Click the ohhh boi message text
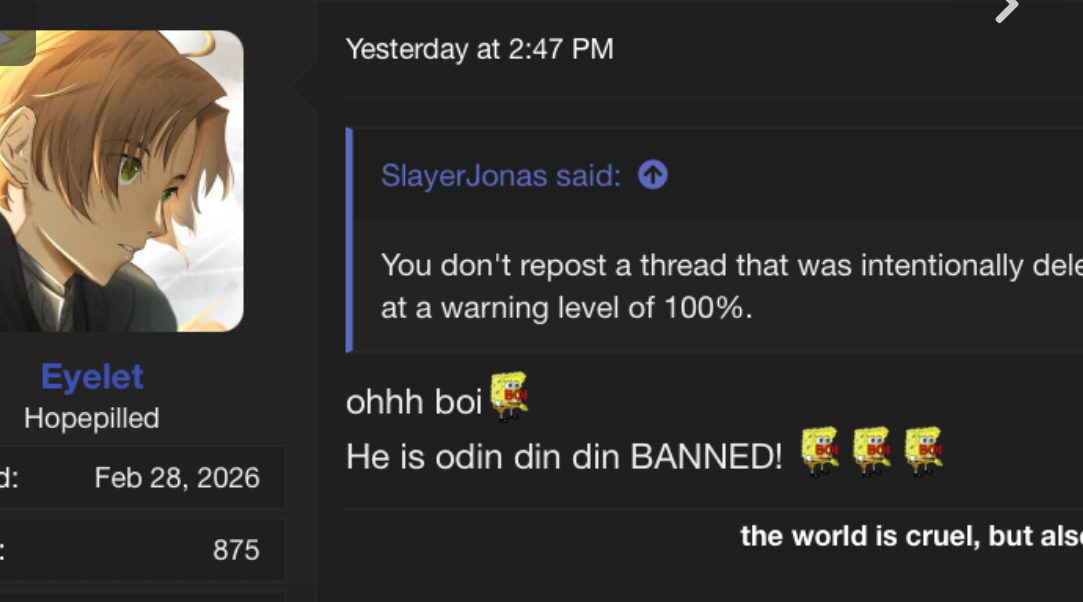 (413, 402)
